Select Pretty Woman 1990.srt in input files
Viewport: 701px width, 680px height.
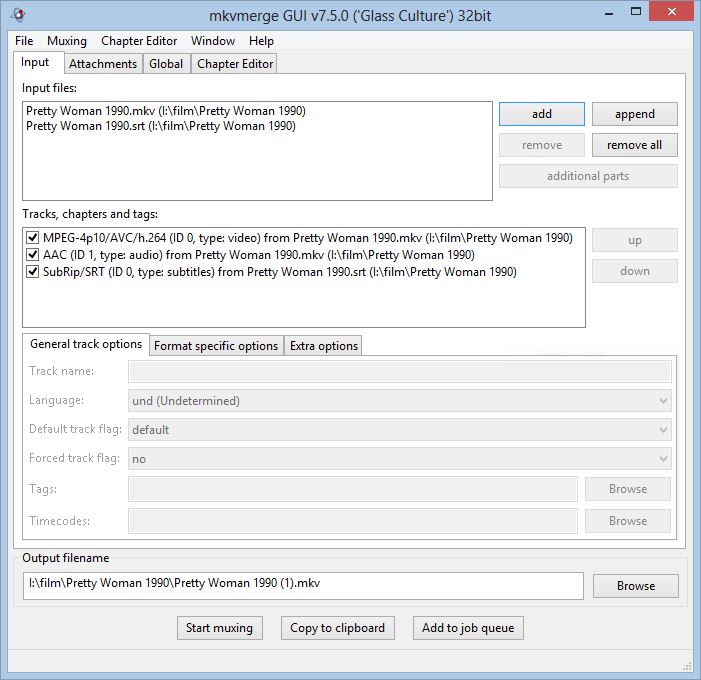[x=161, y=126]
